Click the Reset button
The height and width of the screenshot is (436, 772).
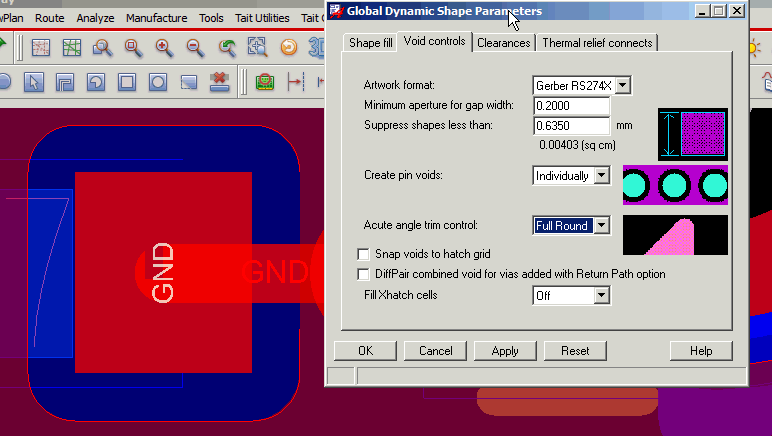575,351
